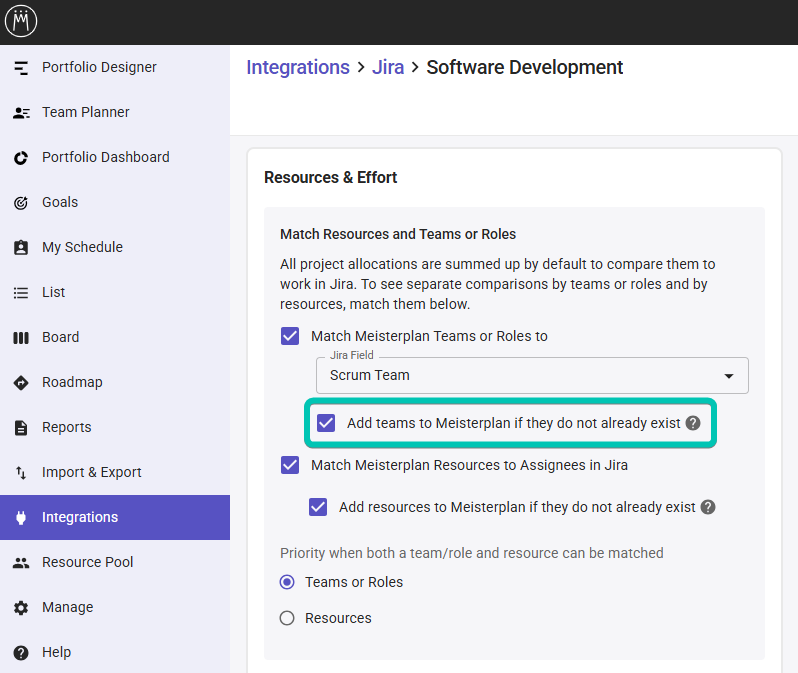Open Import & Export
798x673 pixels.
pos(115,472)
